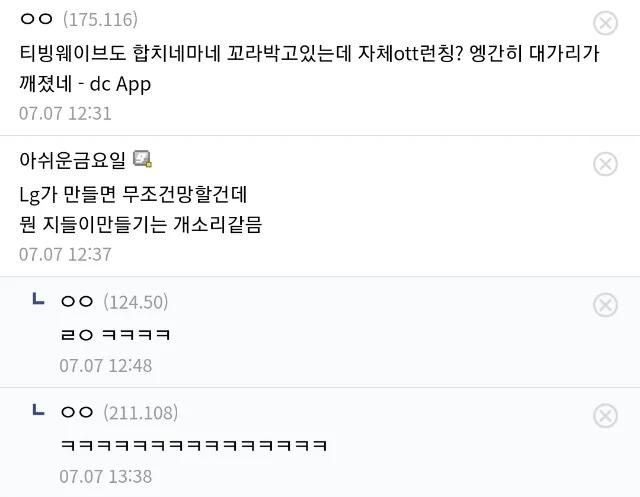Remove the reply by ㅇㅇ (124.50)
The height and width of the screenshot is (497, 640).
[605, 305]
